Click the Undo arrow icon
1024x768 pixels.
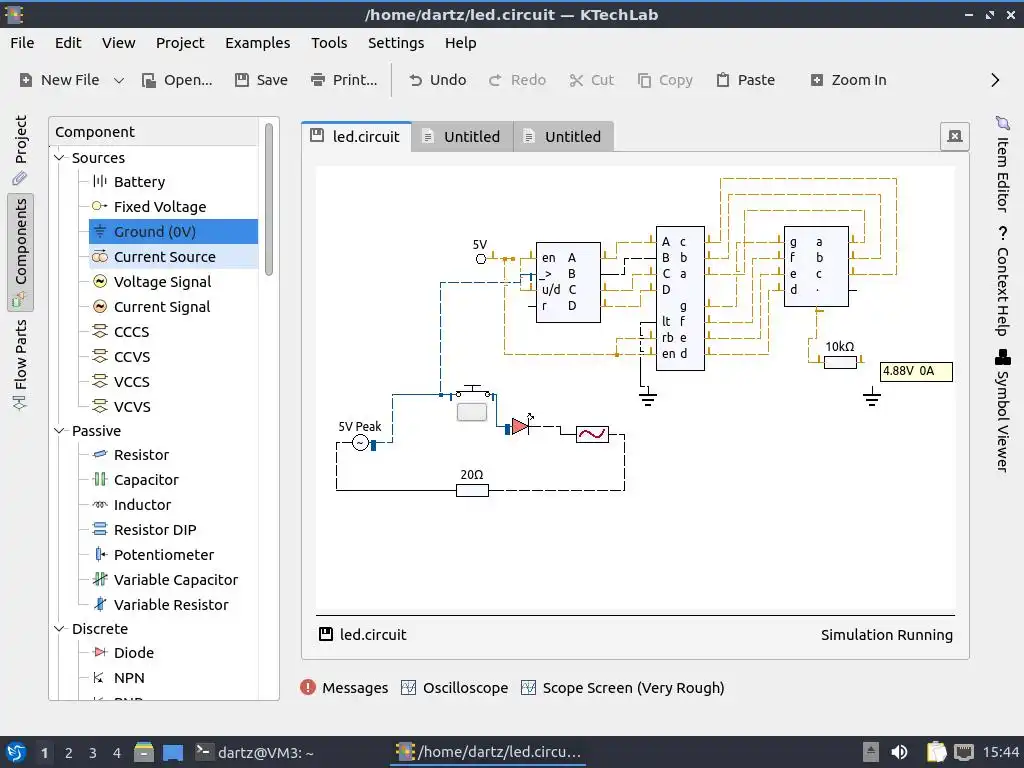(415, 80)
